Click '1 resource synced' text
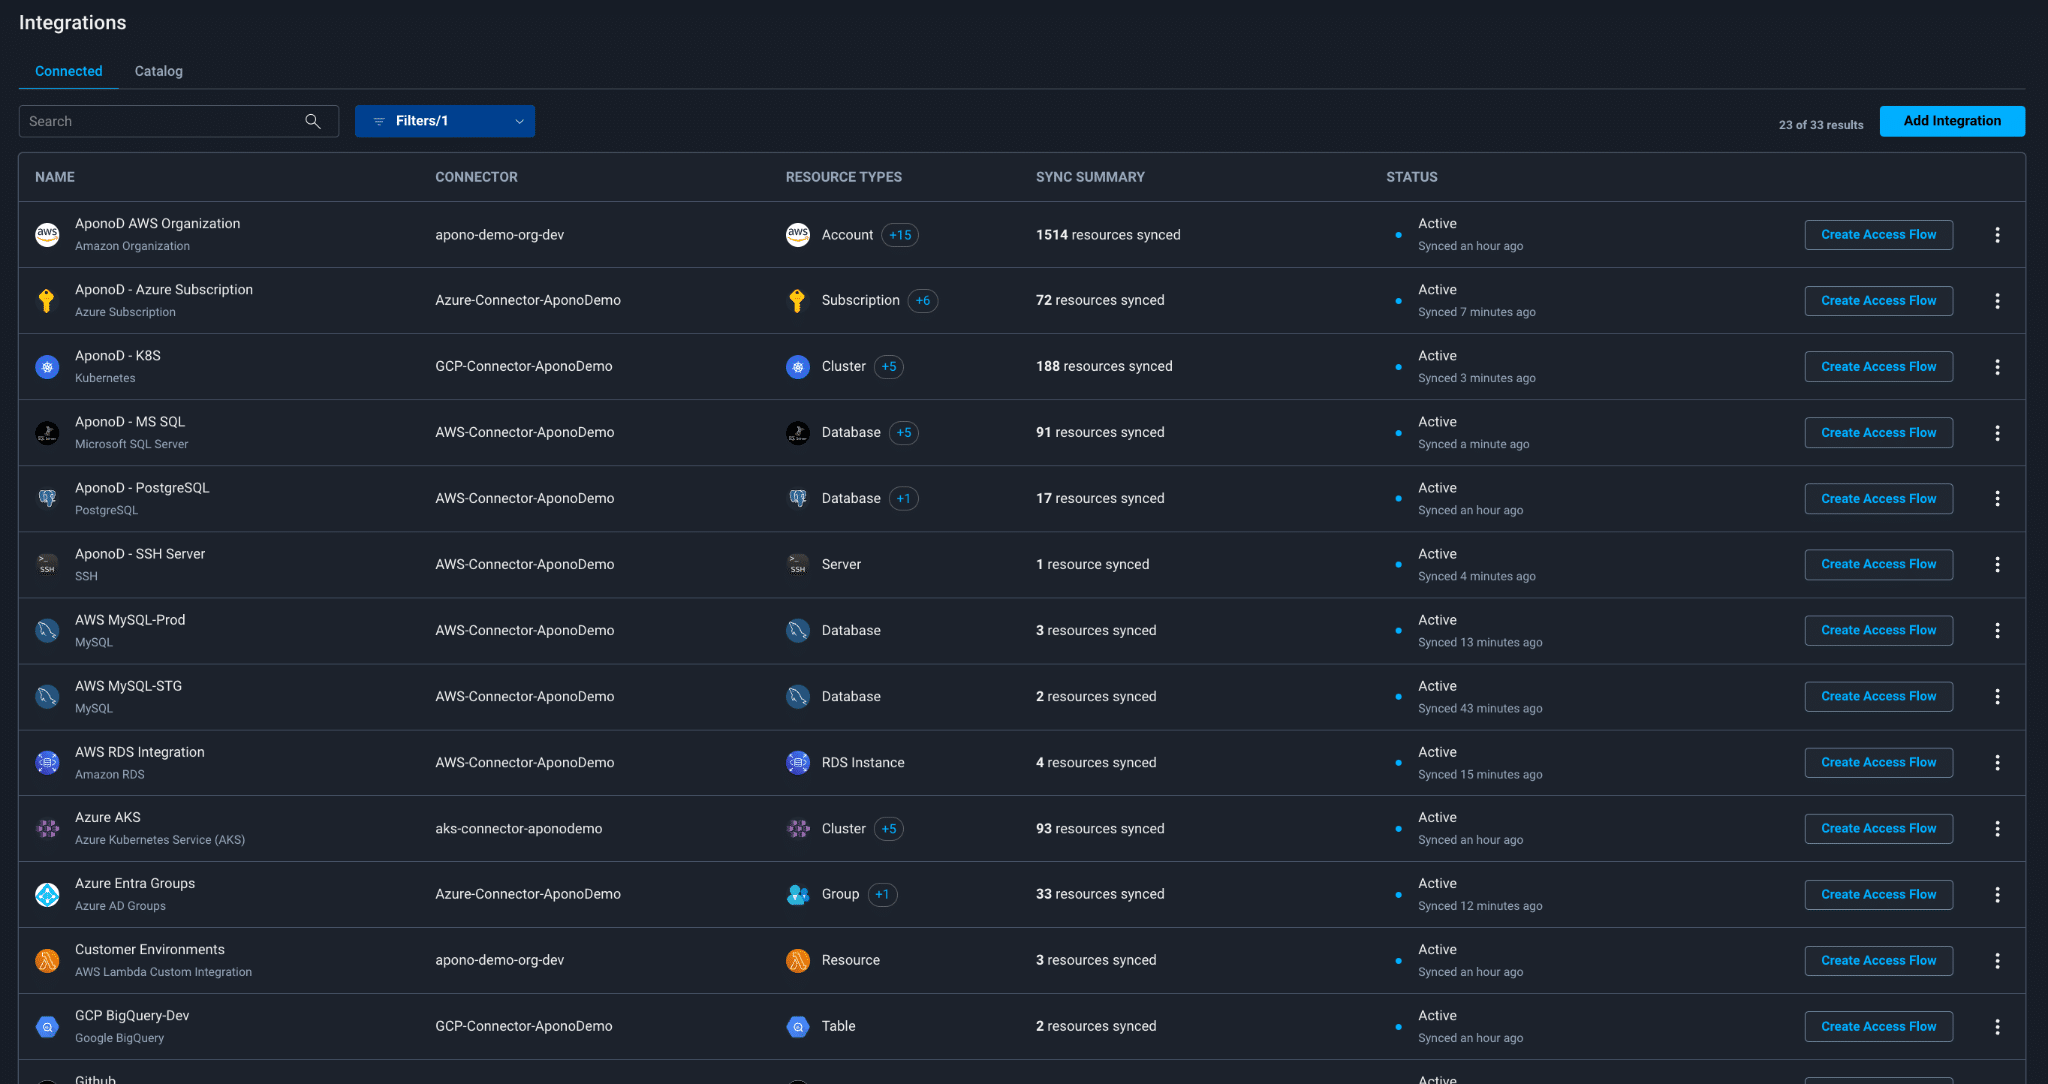This screenshot has height=1084, width=2048. 1092,565
